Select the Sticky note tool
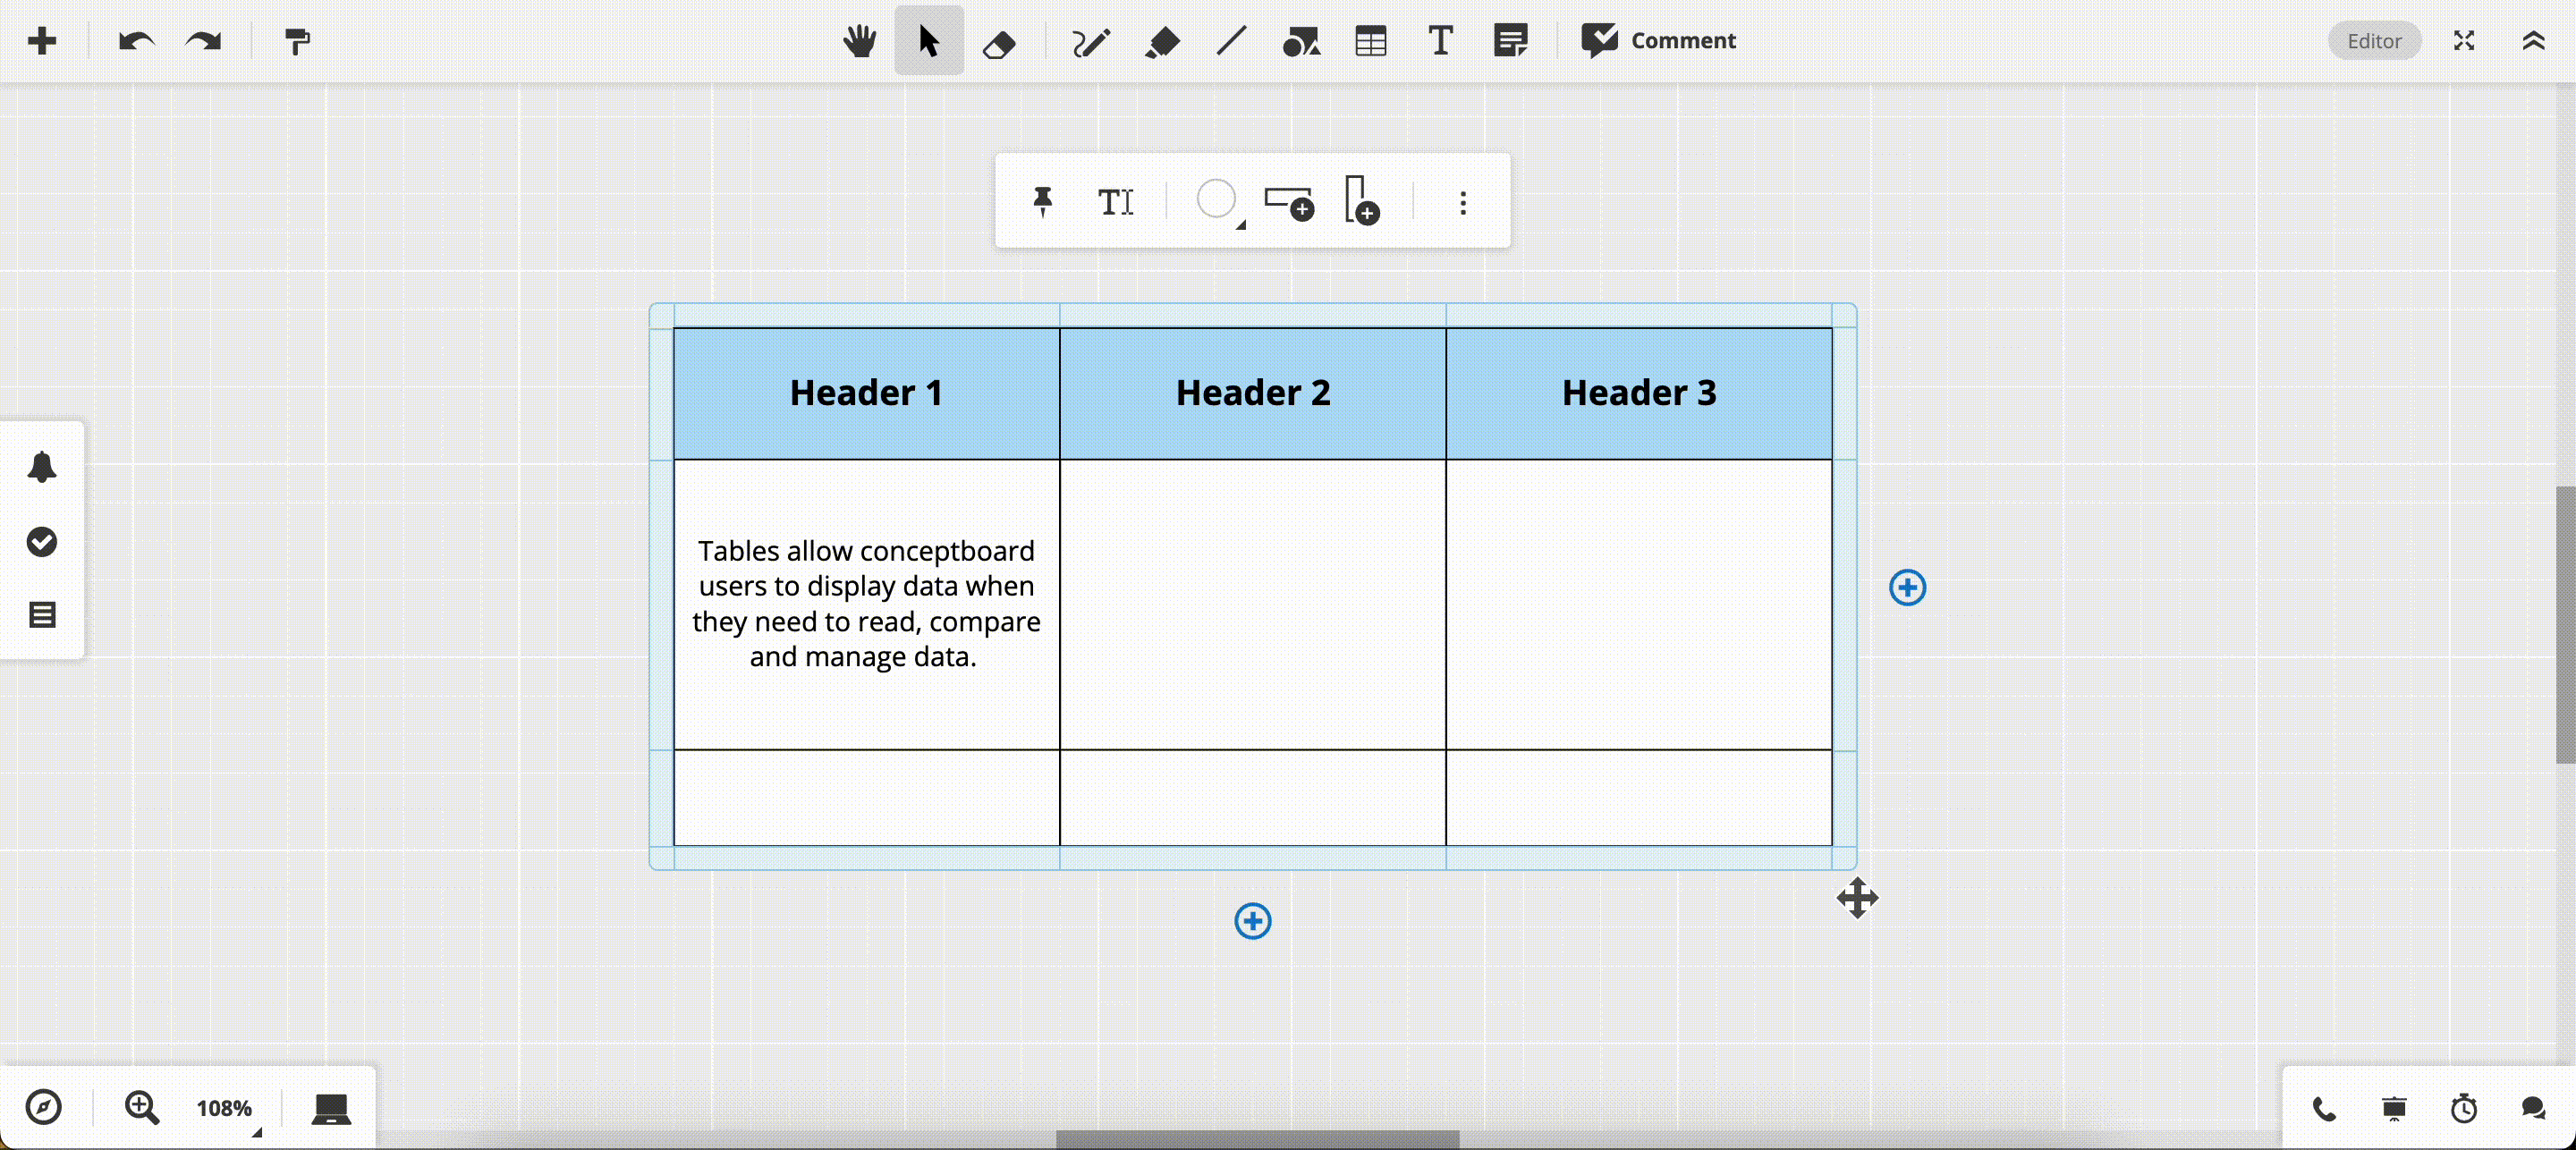Viewport: 2576px width, 1150px height. pos(1510,41)
